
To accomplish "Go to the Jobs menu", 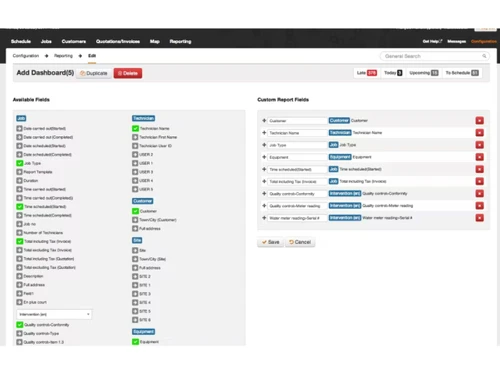I will pos(46,41).
